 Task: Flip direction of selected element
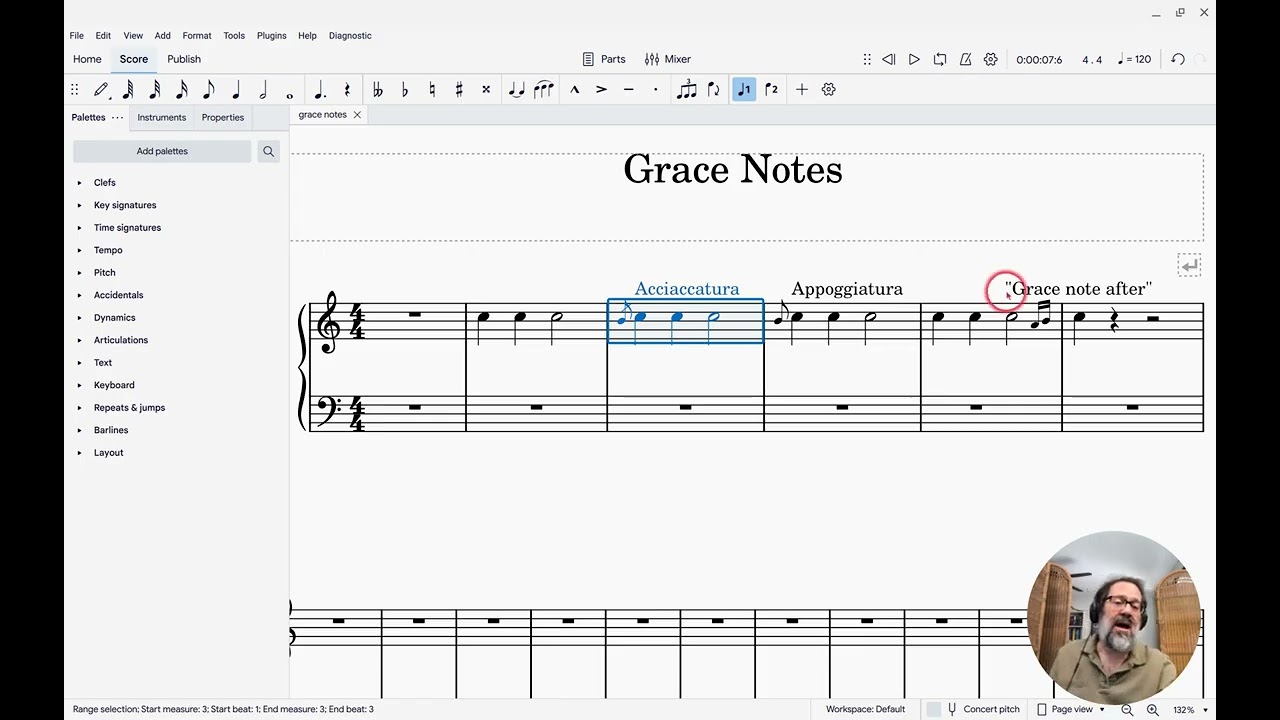[x=713, y=90]
